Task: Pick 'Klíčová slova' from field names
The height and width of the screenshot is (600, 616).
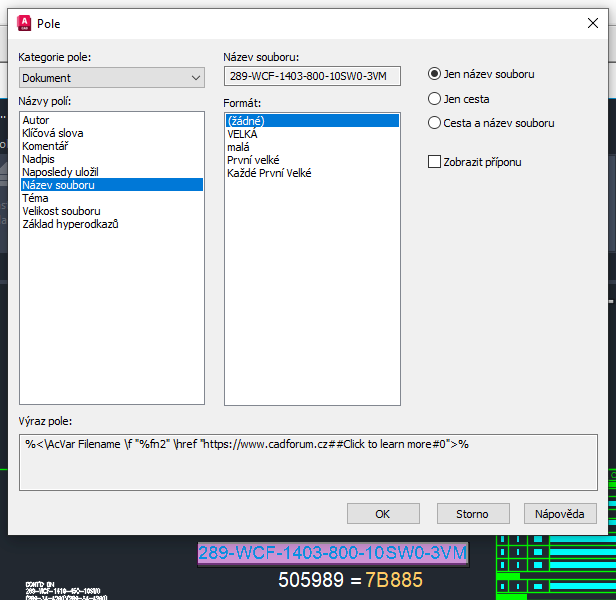Action: pos(53,133)
